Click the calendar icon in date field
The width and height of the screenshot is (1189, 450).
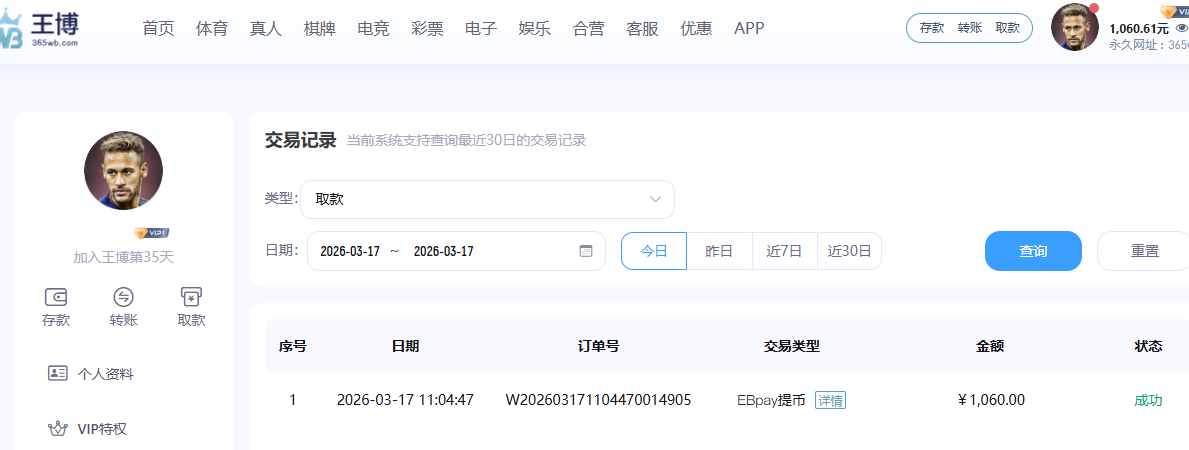[586, 251]
